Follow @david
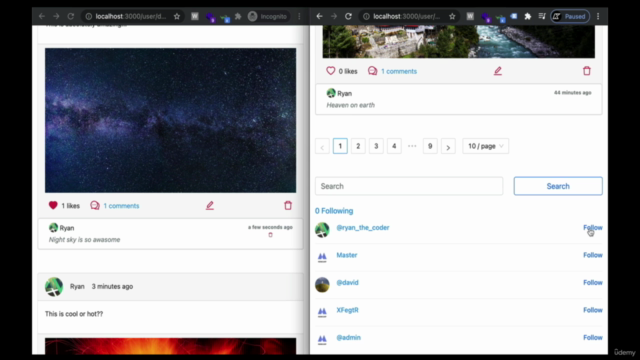The image size is (640, 360). 593,282
